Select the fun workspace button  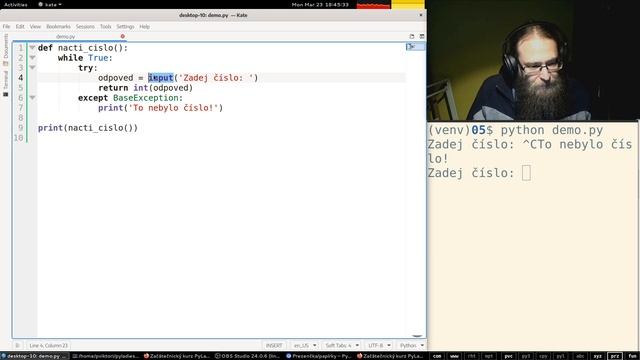pyautogui.click(x=632, y=356)
